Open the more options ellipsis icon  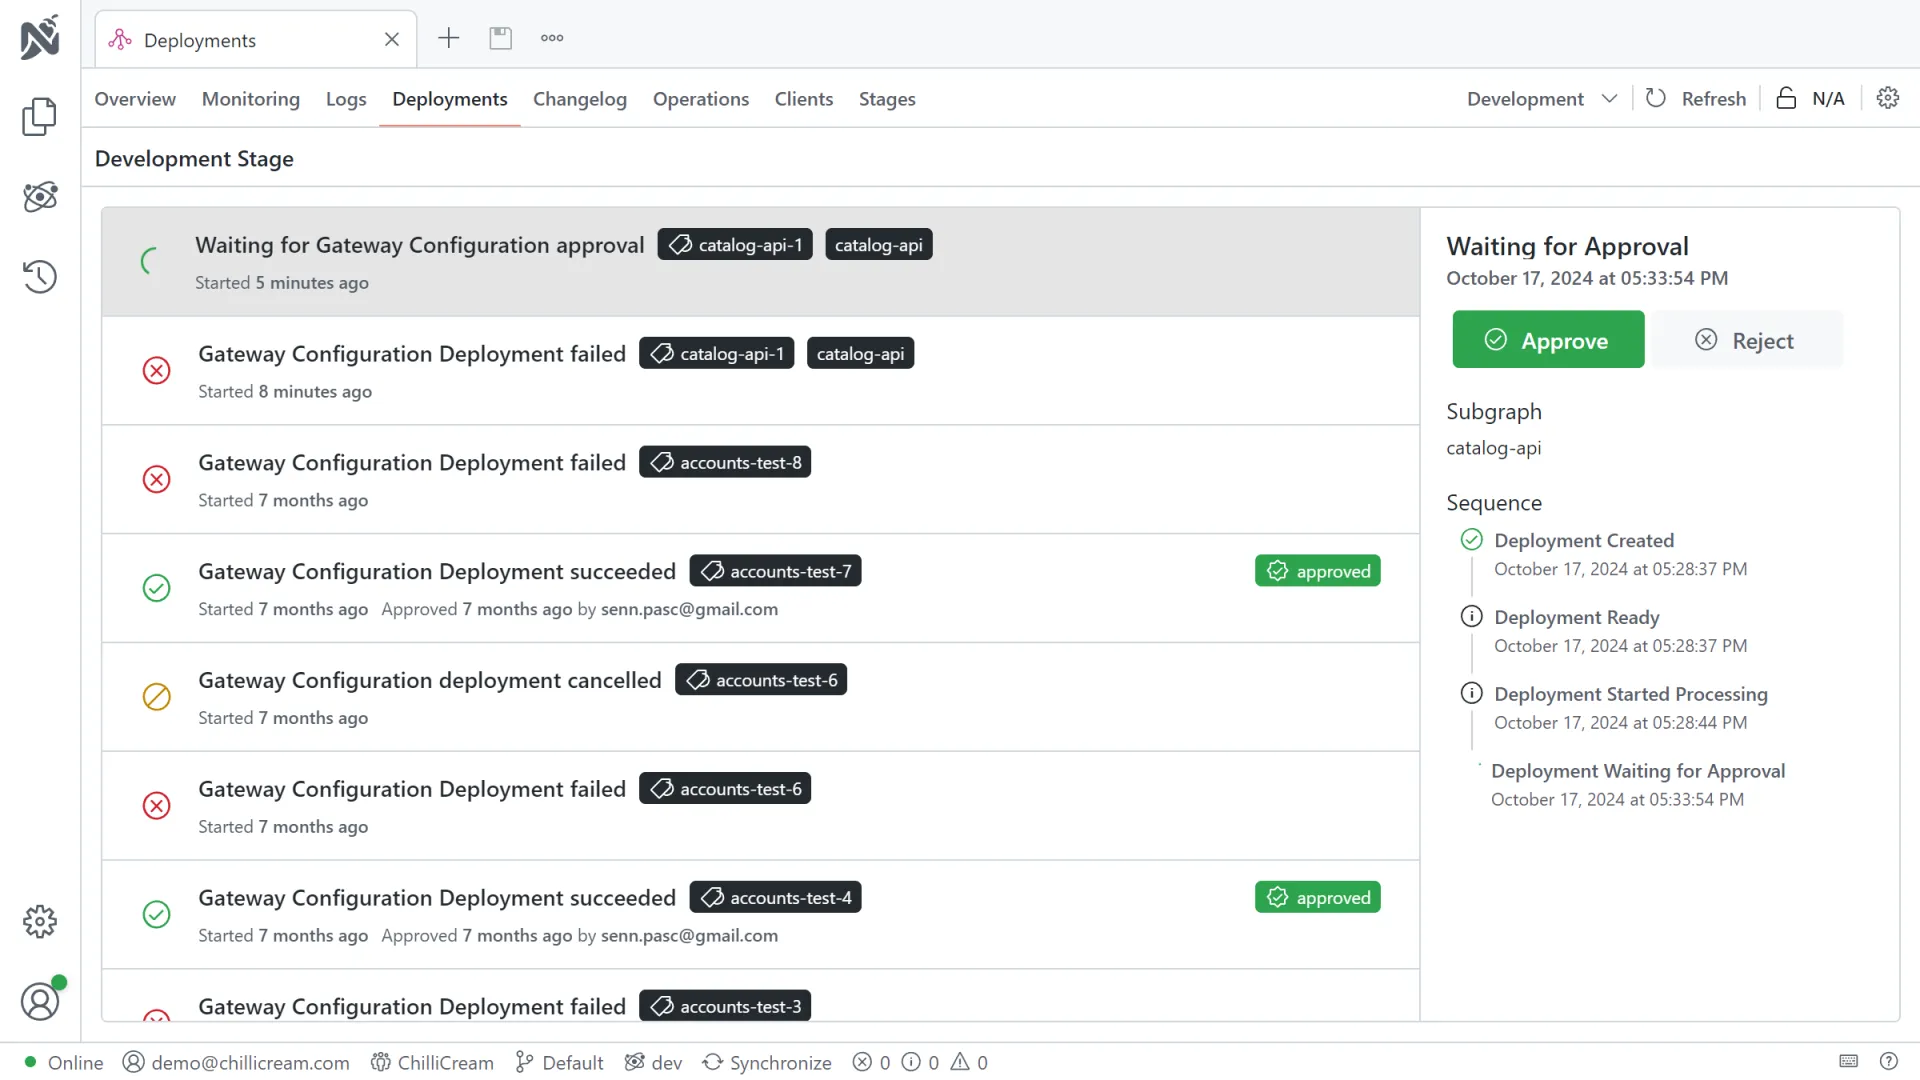(x=552, y=38)
